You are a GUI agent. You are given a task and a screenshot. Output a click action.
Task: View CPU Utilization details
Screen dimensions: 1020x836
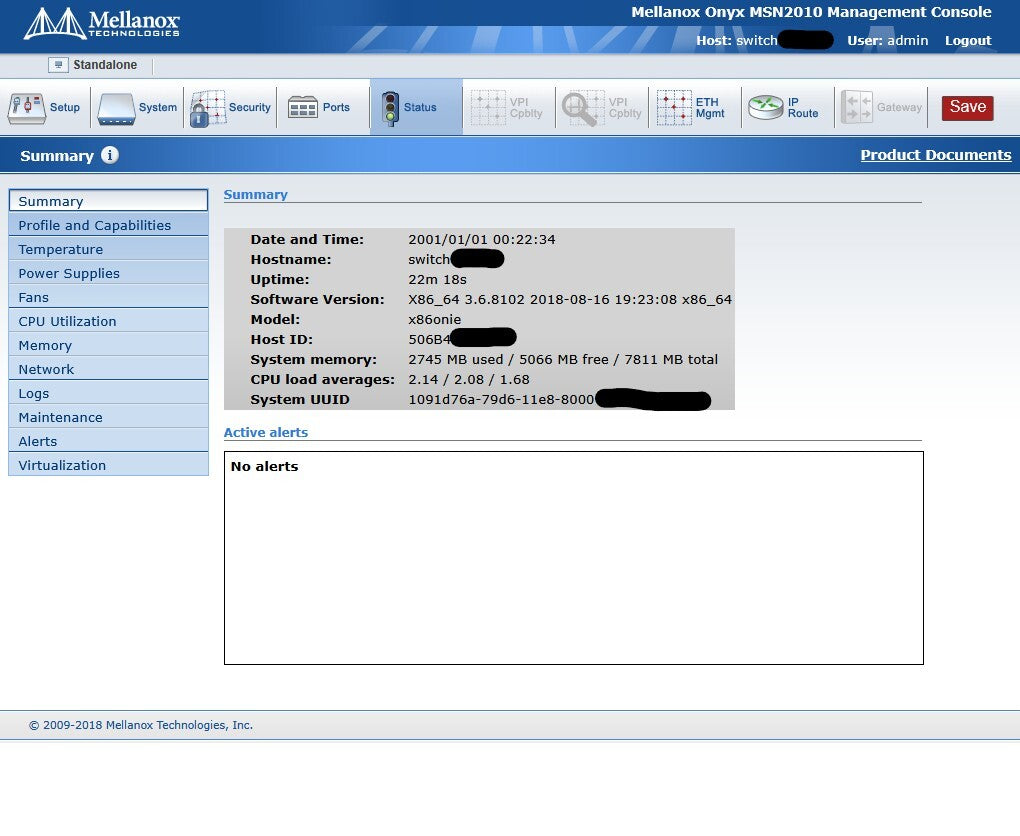point(67,321)
